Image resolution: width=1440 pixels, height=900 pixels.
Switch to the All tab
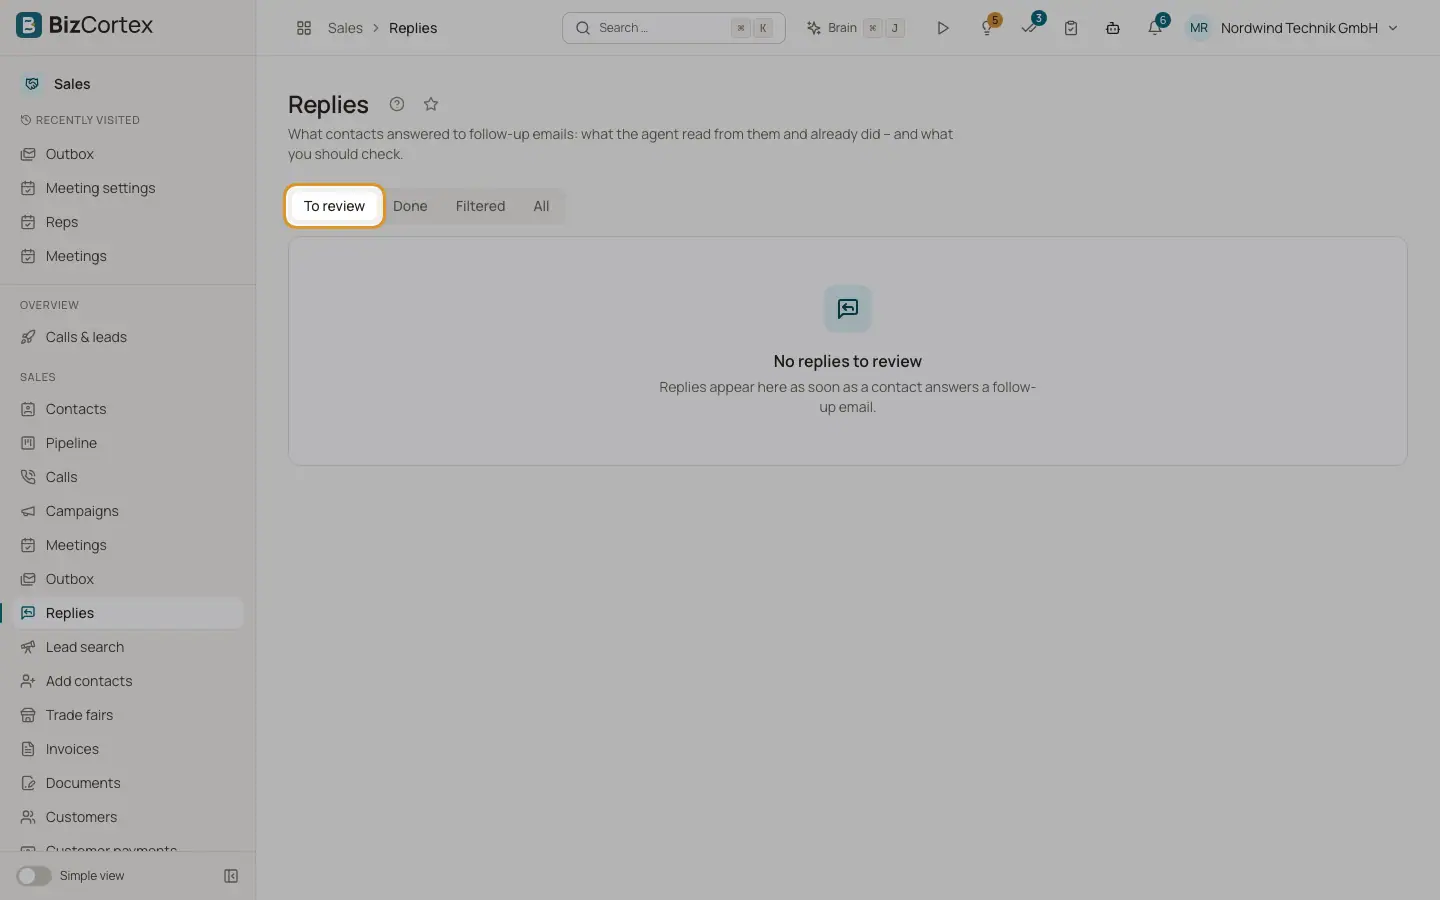(541, 206)
